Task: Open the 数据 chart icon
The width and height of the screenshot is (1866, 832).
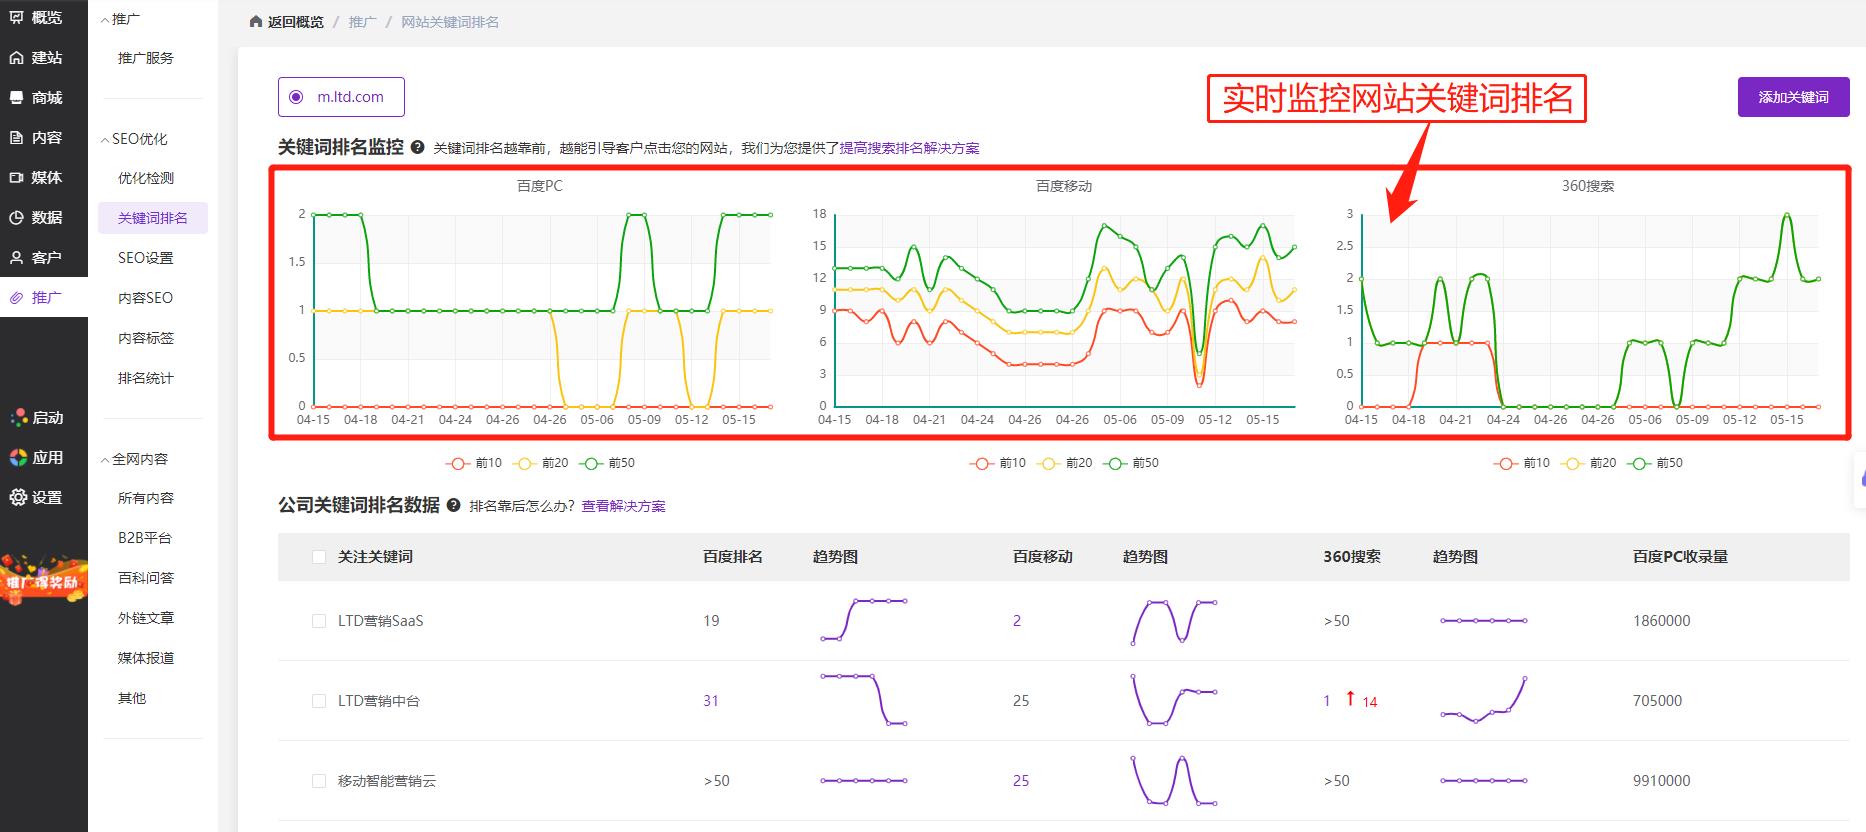Action: point(17,218)
